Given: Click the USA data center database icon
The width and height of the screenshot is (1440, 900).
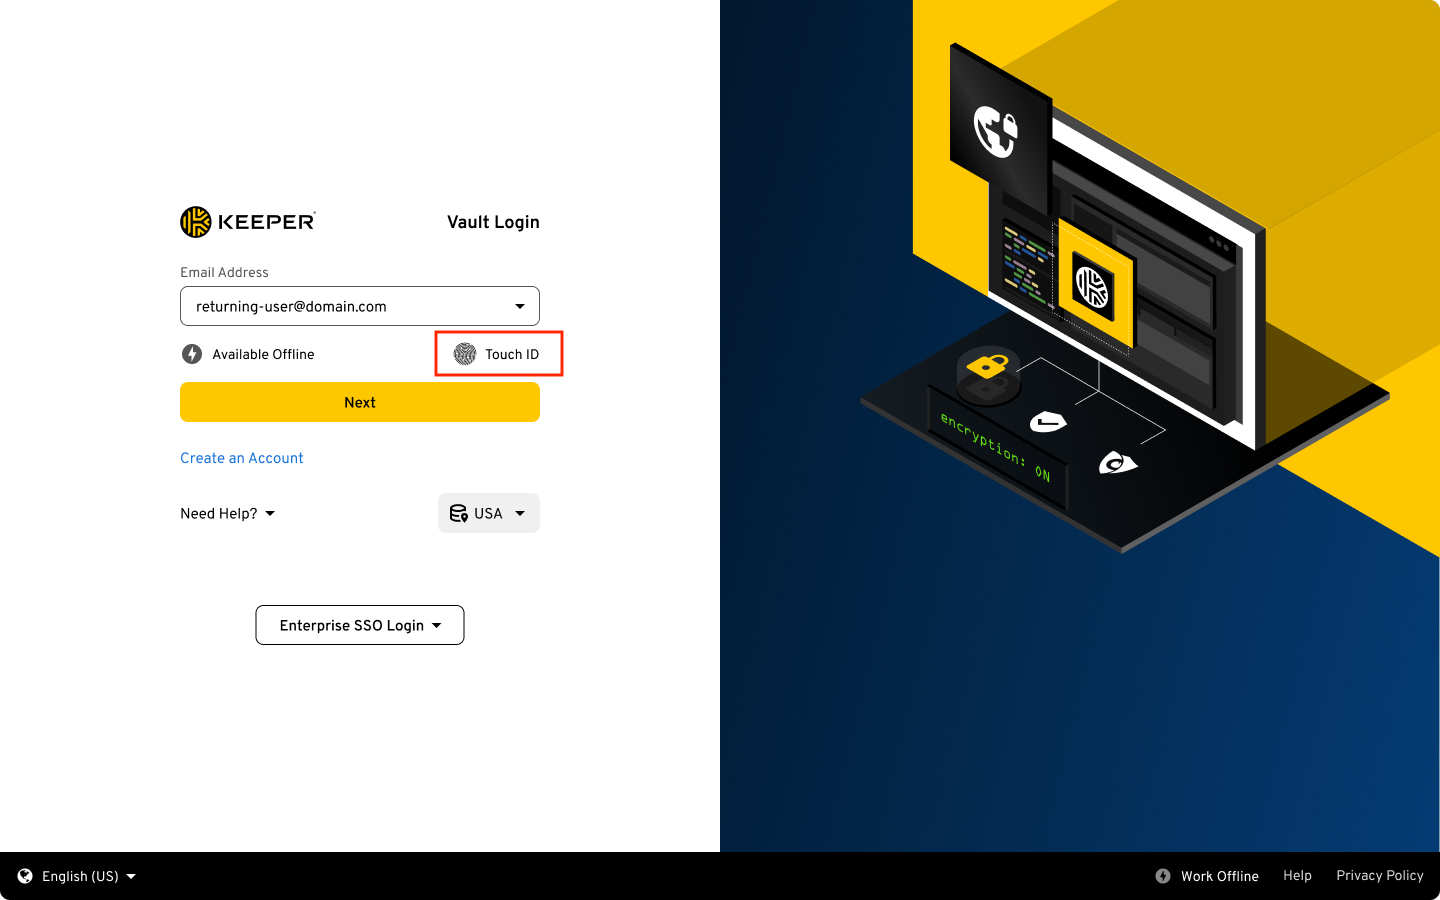Looking at the screenshot, I should 459,513.
